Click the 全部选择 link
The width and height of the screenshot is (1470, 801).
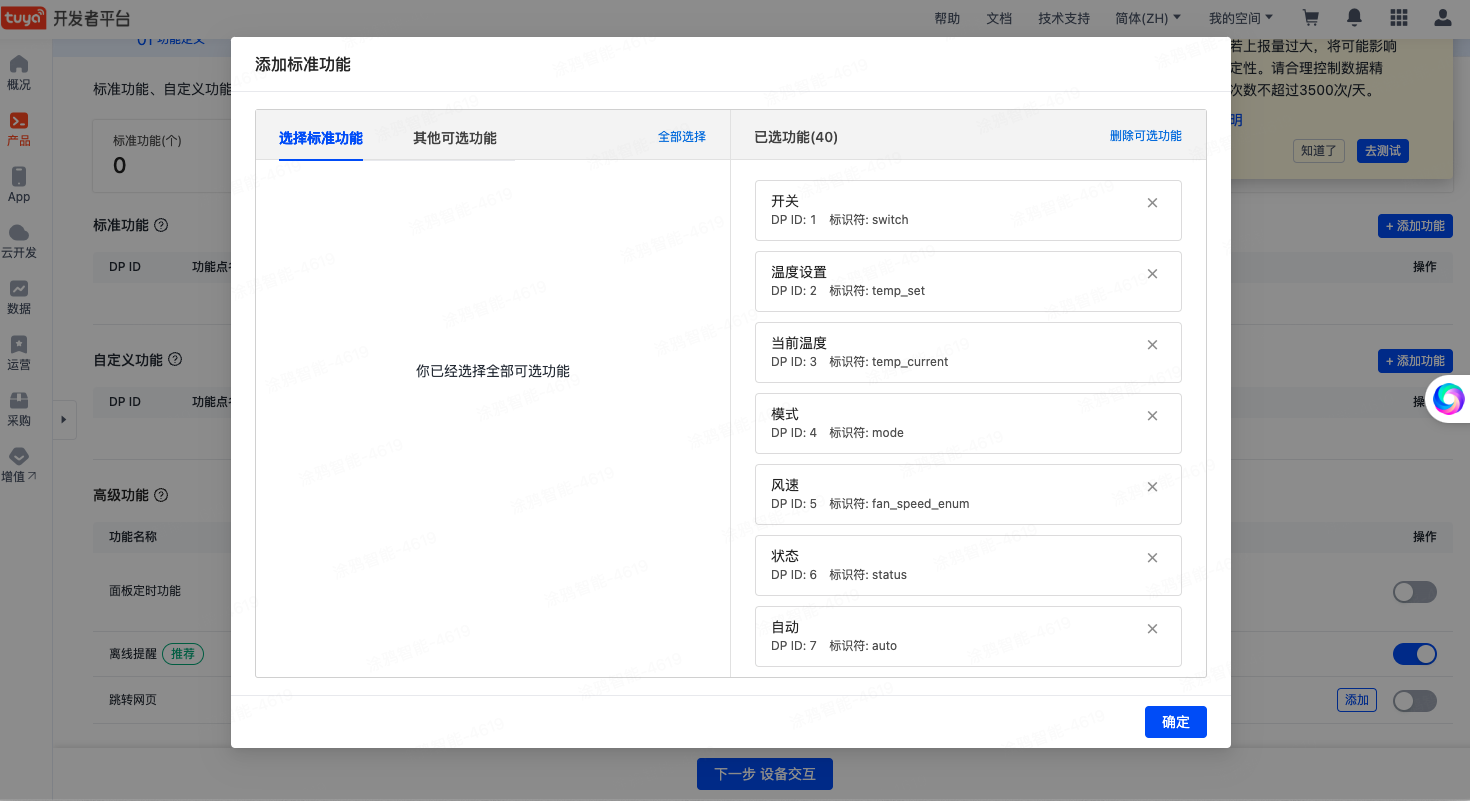681,136
